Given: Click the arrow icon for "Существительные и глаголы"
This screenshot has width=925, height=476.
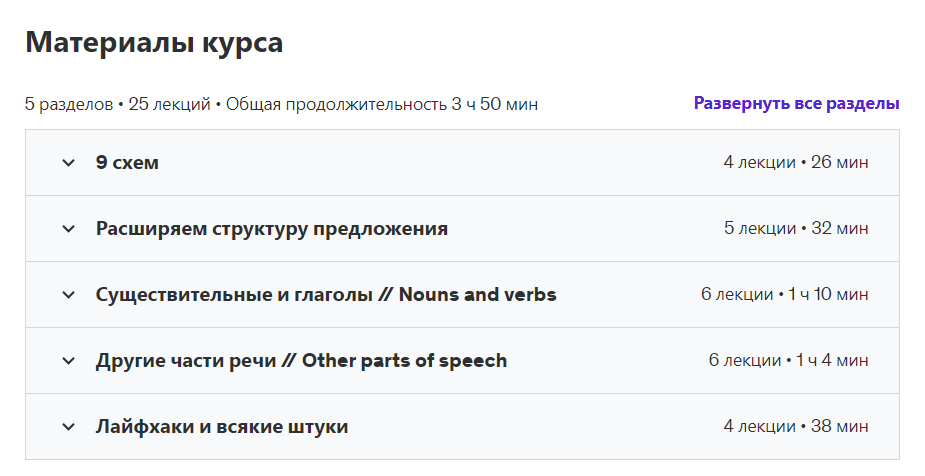Looking at the screenshot, I should (68, 295).
